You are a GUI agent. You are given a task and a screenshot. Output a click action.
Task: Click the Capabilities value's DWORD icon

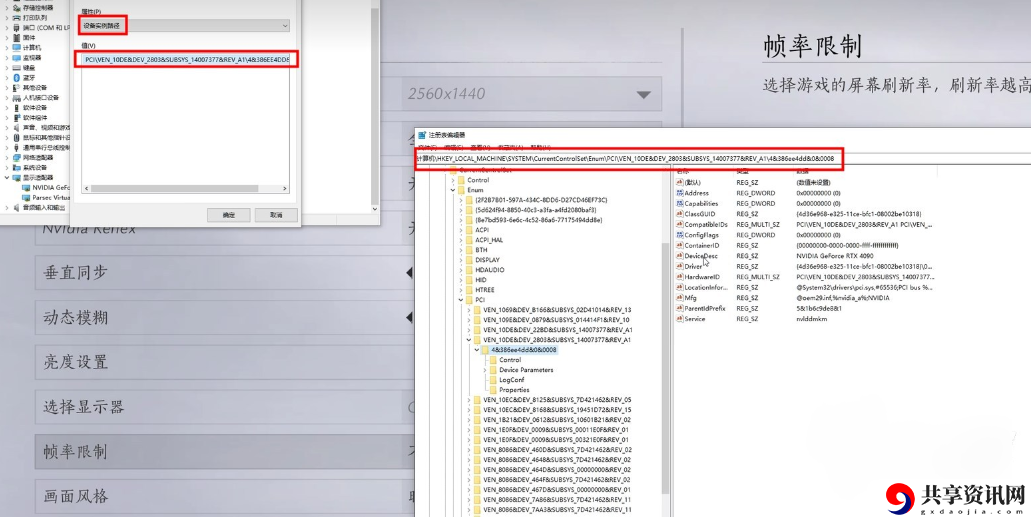coord(680,204)
